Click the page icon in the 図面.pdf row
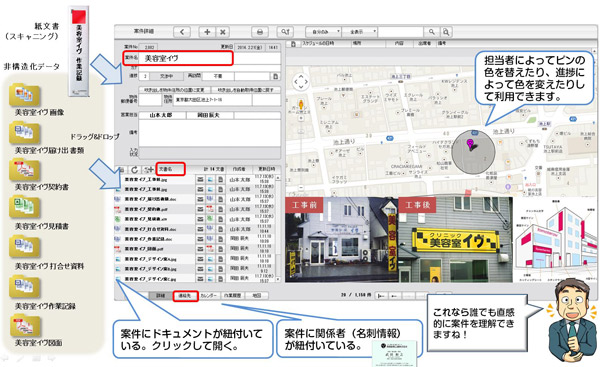This screenshot has width=600, height=367. 220,249
